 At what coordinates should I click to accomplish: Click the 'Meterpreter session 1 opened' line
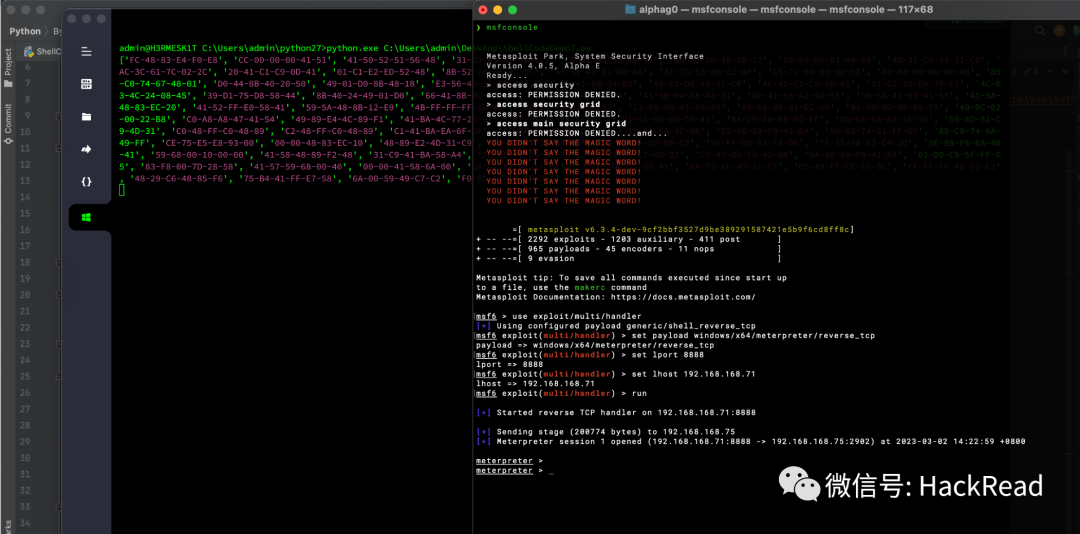pos(751,442)
